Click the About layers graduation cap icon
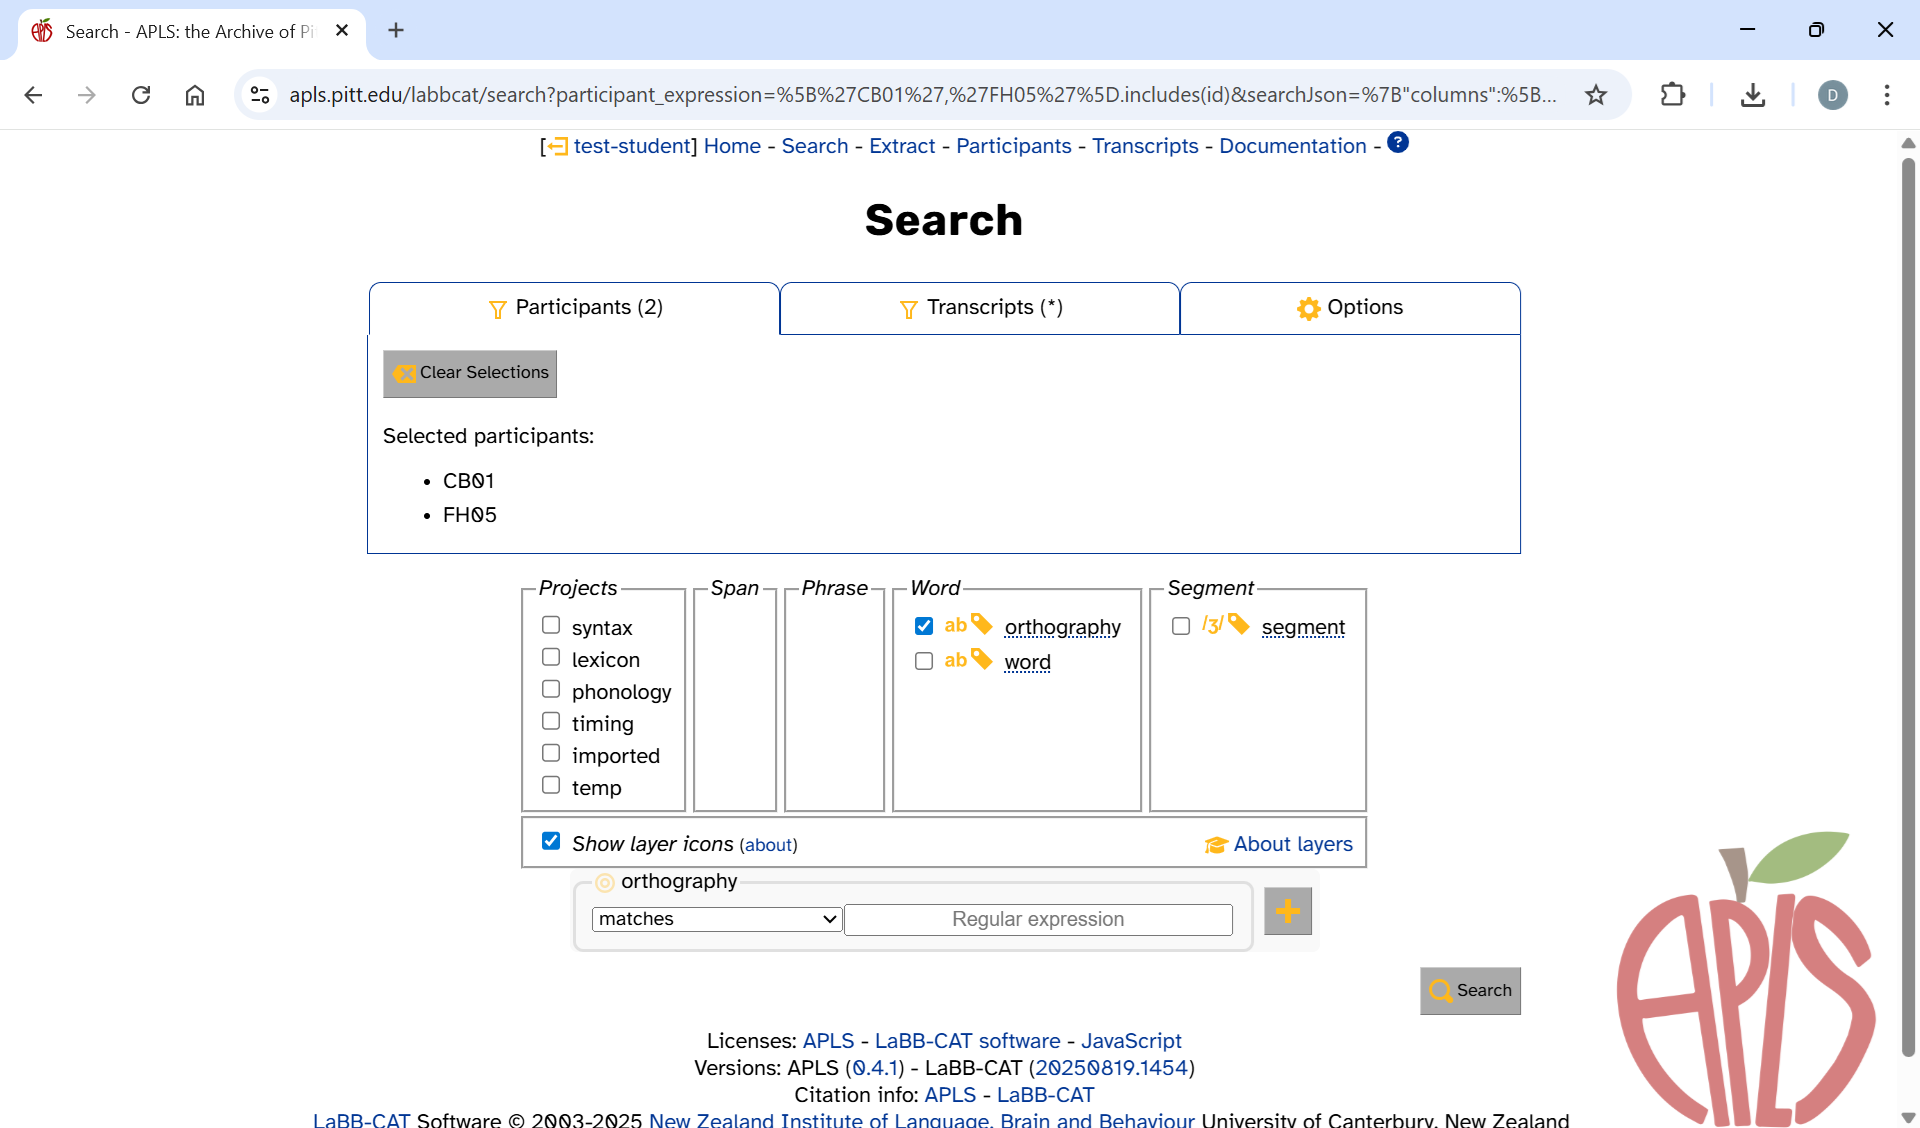The height and width of the screenshot is (1128, 1920). 1215,845
